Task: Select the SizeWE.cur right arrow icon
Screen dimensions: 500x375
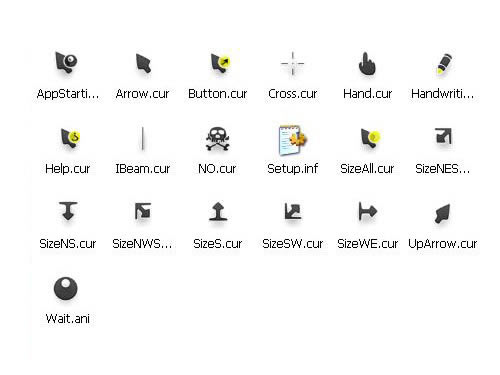Action: 367,211
